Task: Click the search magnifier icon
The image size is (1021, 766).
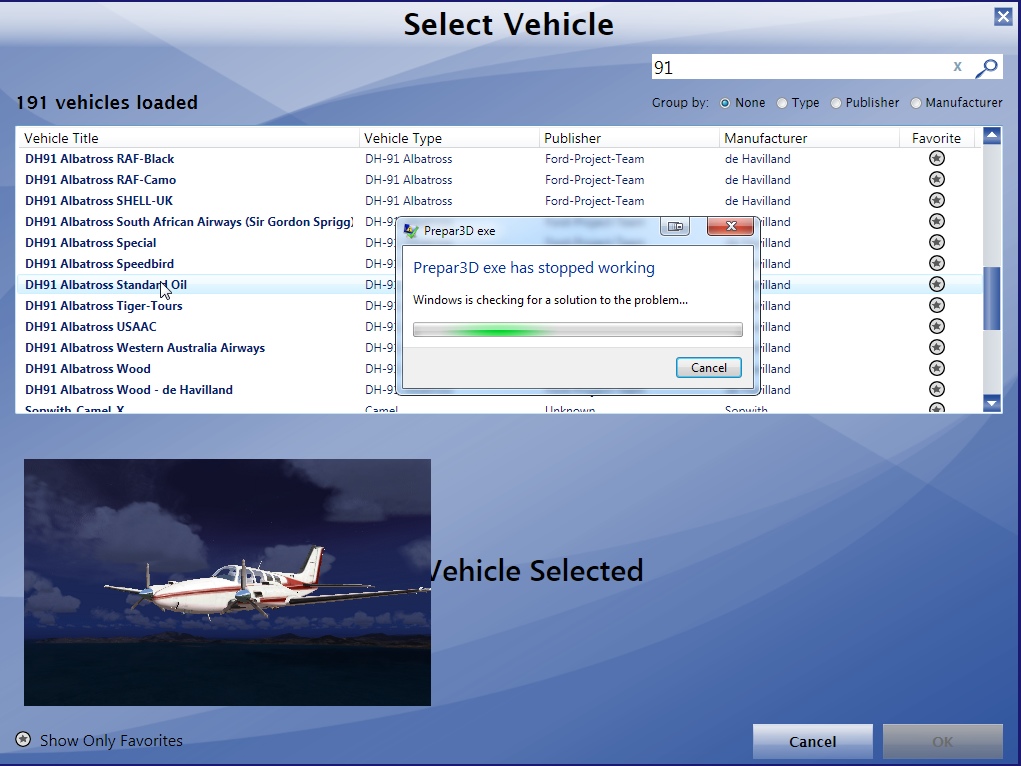Action: 986,67
